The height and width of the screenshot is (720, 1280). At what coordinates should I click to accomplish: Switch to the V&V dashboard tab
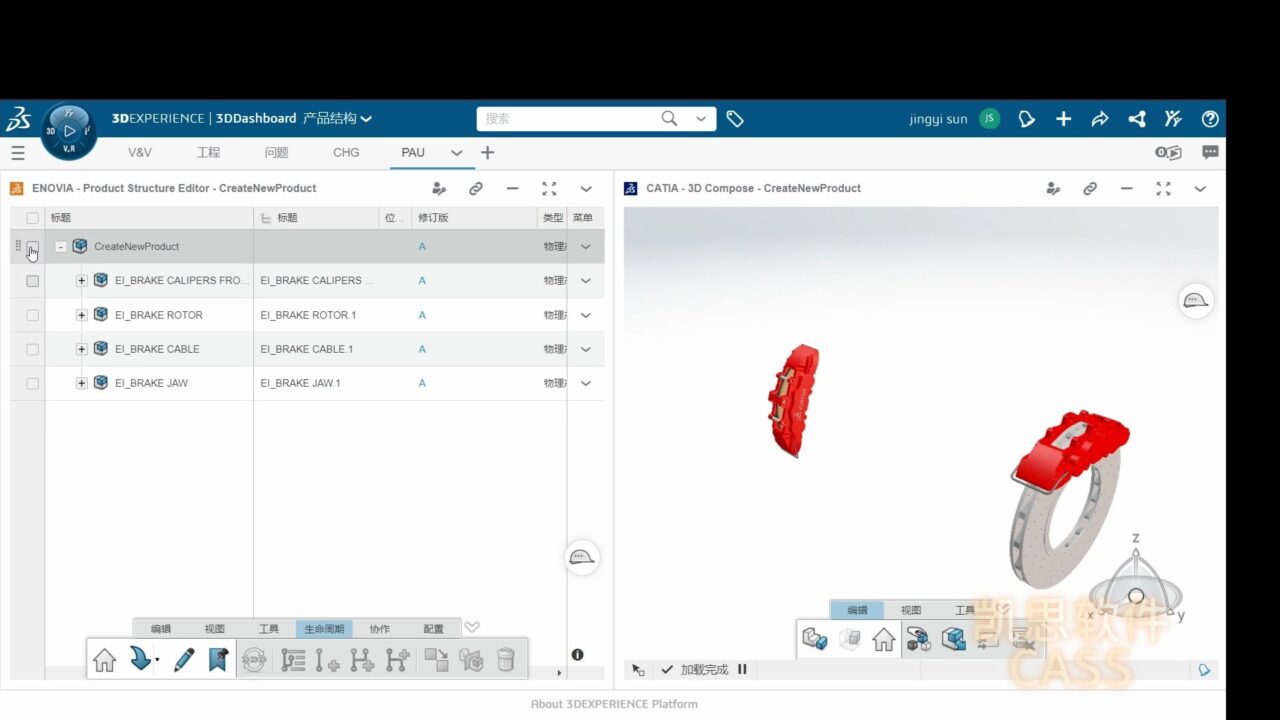coord(140,153)
